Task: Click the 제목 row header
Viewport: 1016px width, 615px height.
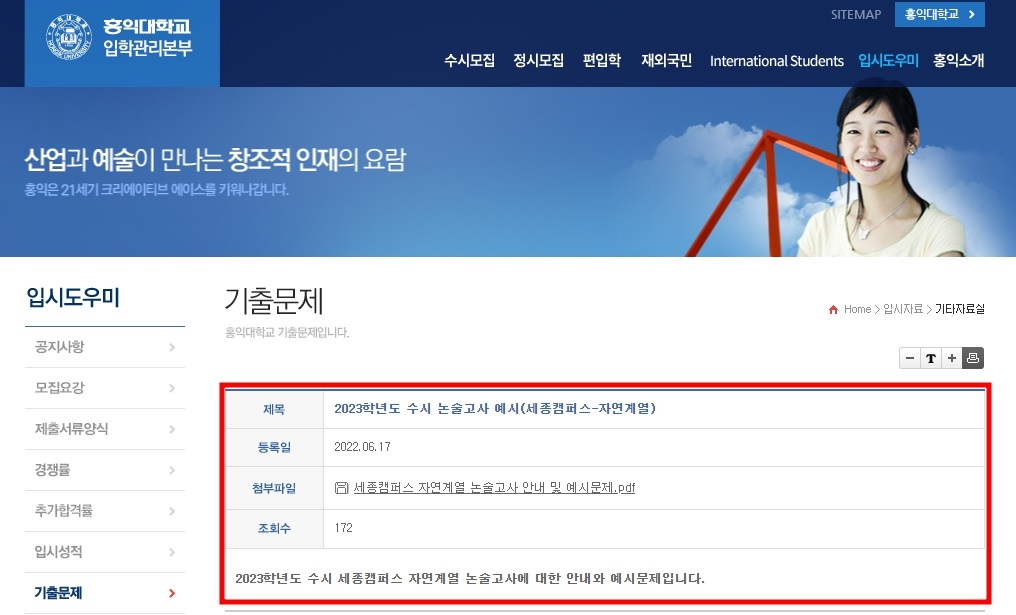Action: click(274, 410)
